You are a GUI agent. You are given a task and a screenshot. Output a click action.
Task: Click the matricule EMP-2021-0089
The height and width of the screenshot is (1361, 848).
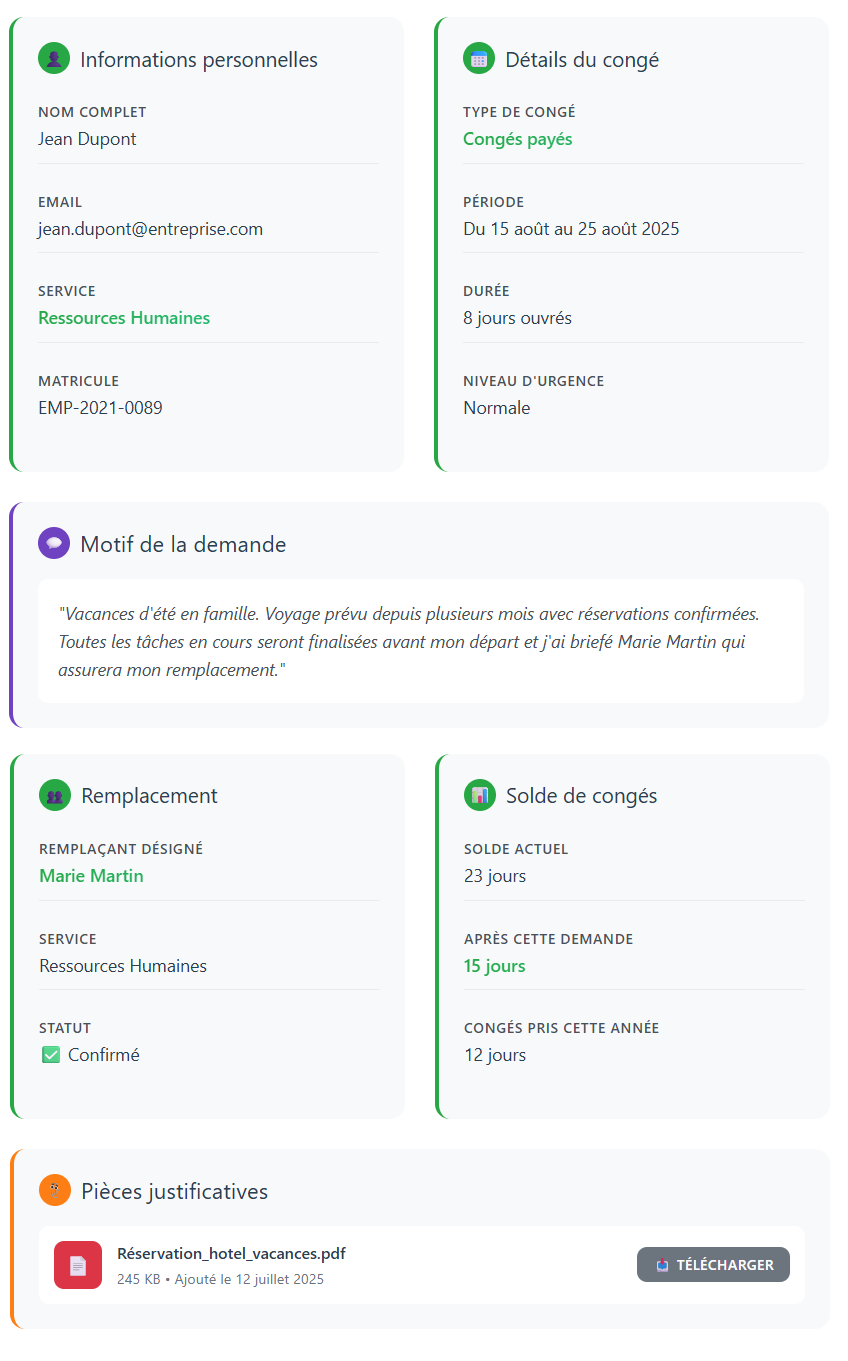coord(100,407)
